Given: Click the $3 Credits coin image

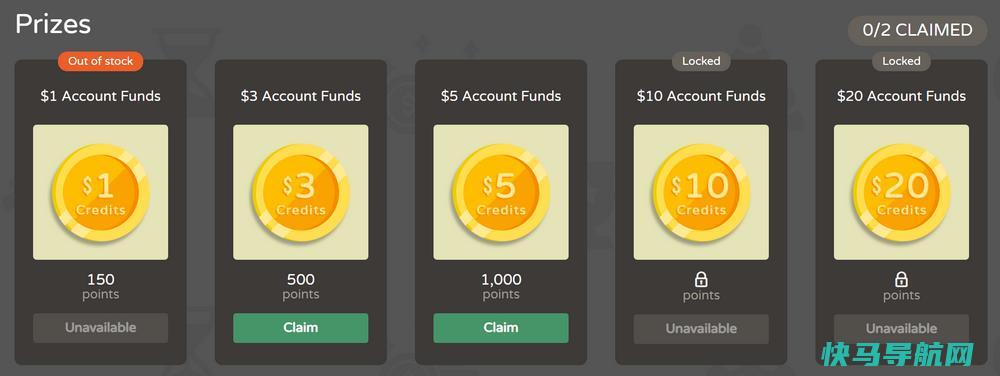Looking at the screenshot, I should click(301, 192).
